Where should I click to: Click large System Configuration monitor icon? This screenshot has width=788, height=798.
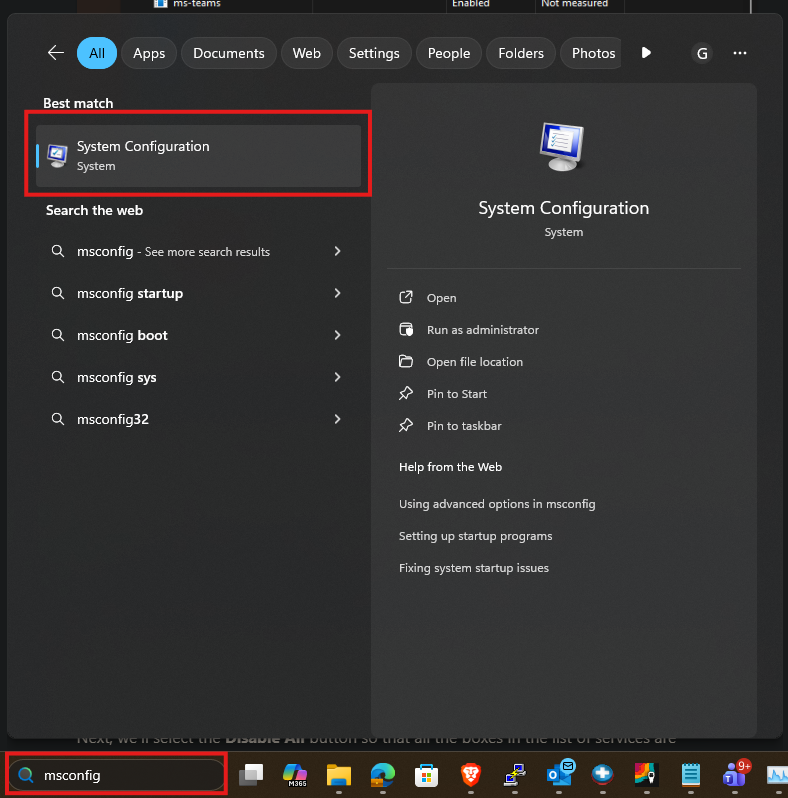coord(562,147)
